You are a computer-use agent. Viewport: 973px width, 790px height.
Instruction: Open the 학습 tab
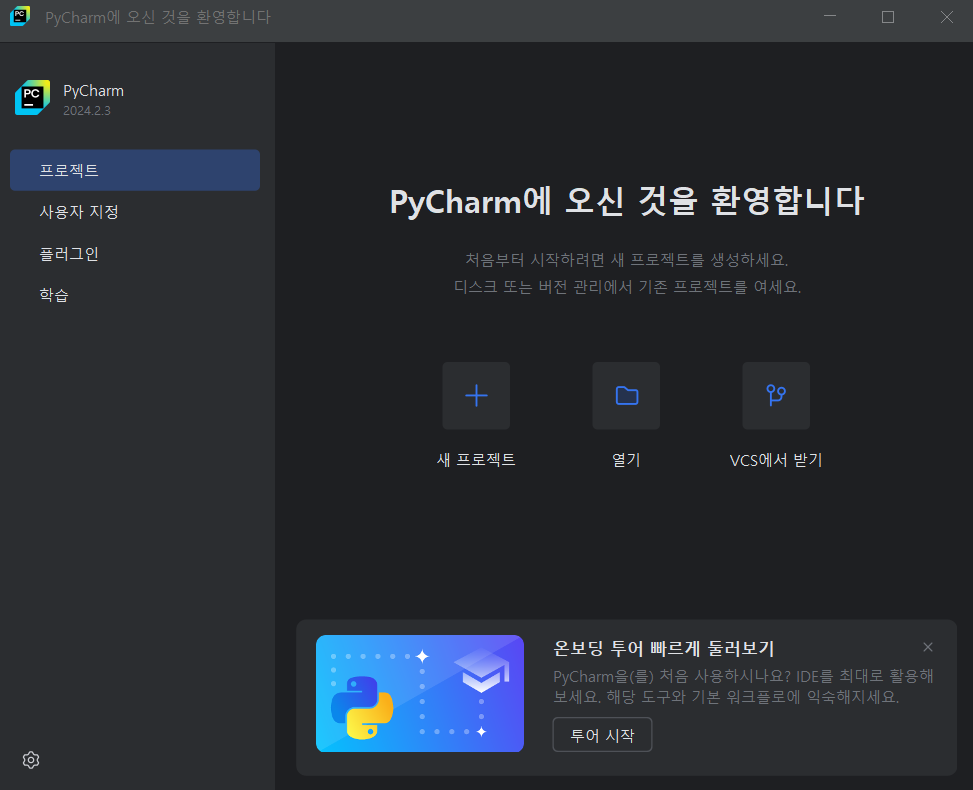pos(135,295)
